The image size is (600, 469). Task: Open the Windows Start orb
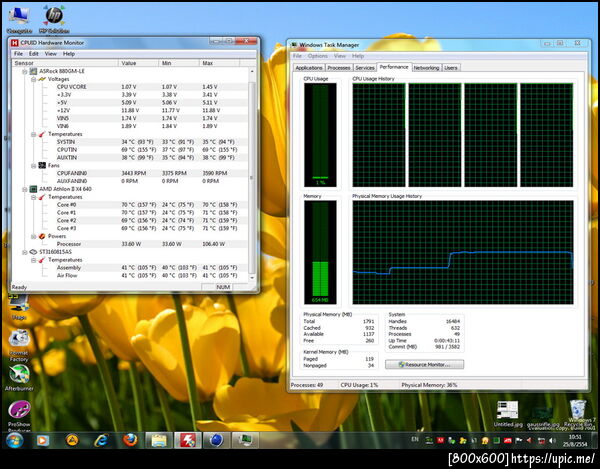click(15, 441)
